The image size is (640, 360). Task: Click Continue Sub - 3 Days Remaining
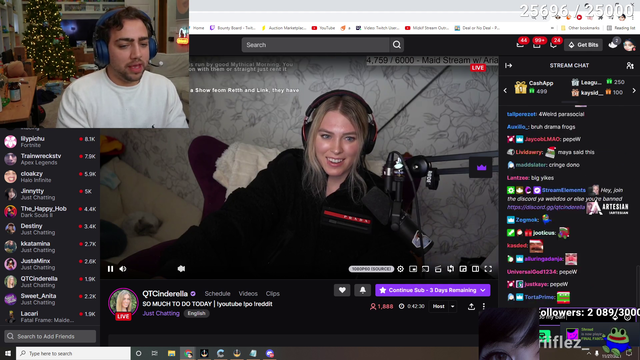(433, 290)
